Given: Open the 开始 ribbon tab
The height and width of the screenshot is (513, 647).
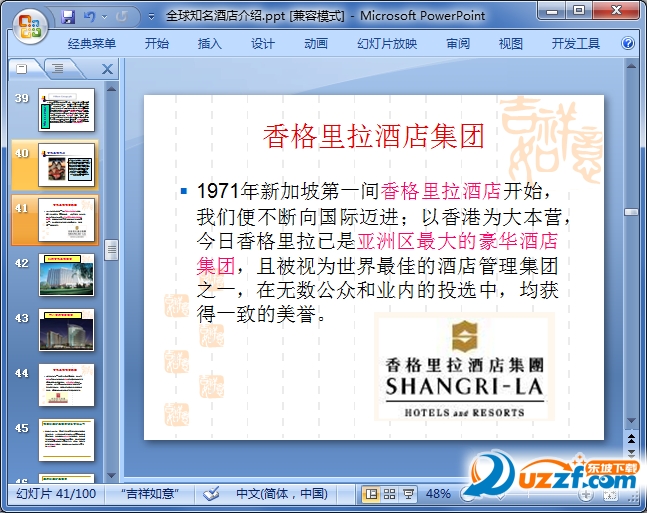Looking at the screenshot, I should pyautogui.click(x=157, y=43).
